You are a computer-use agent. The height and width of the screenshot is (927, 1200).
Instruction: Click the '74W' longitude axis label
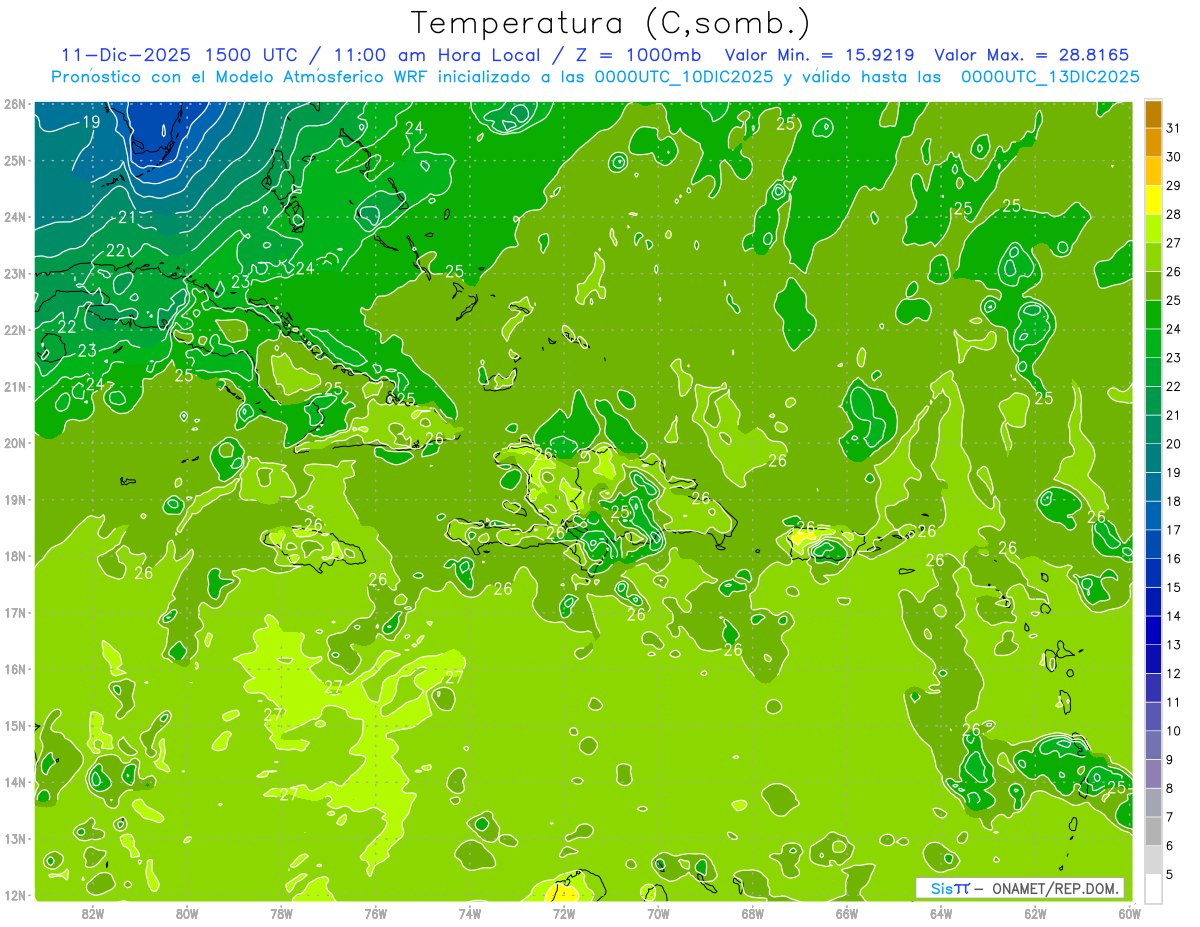[469, 913]
